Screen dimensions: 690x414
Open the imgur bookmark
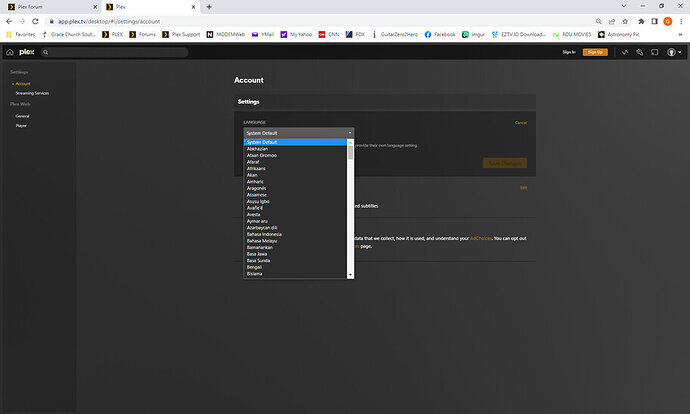tap(473, 34)
